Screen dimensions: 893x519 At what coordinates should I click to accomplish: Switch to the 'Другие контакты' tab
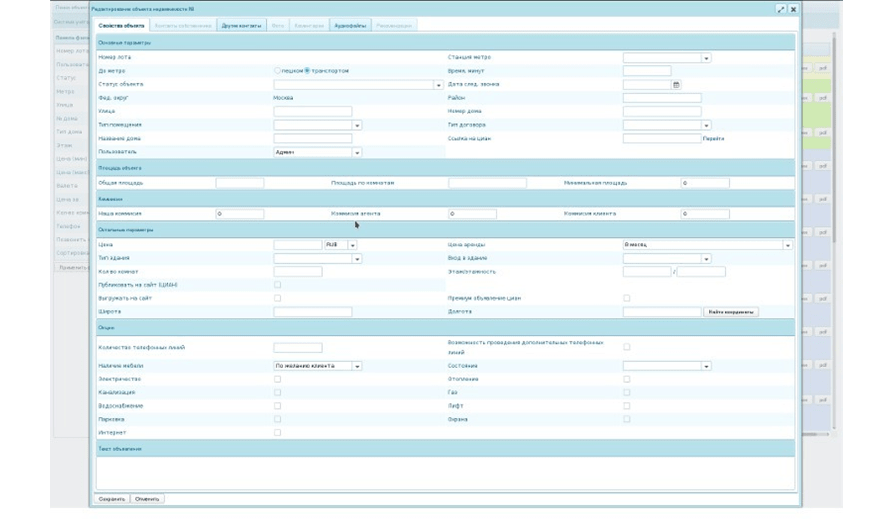(242, 25)
